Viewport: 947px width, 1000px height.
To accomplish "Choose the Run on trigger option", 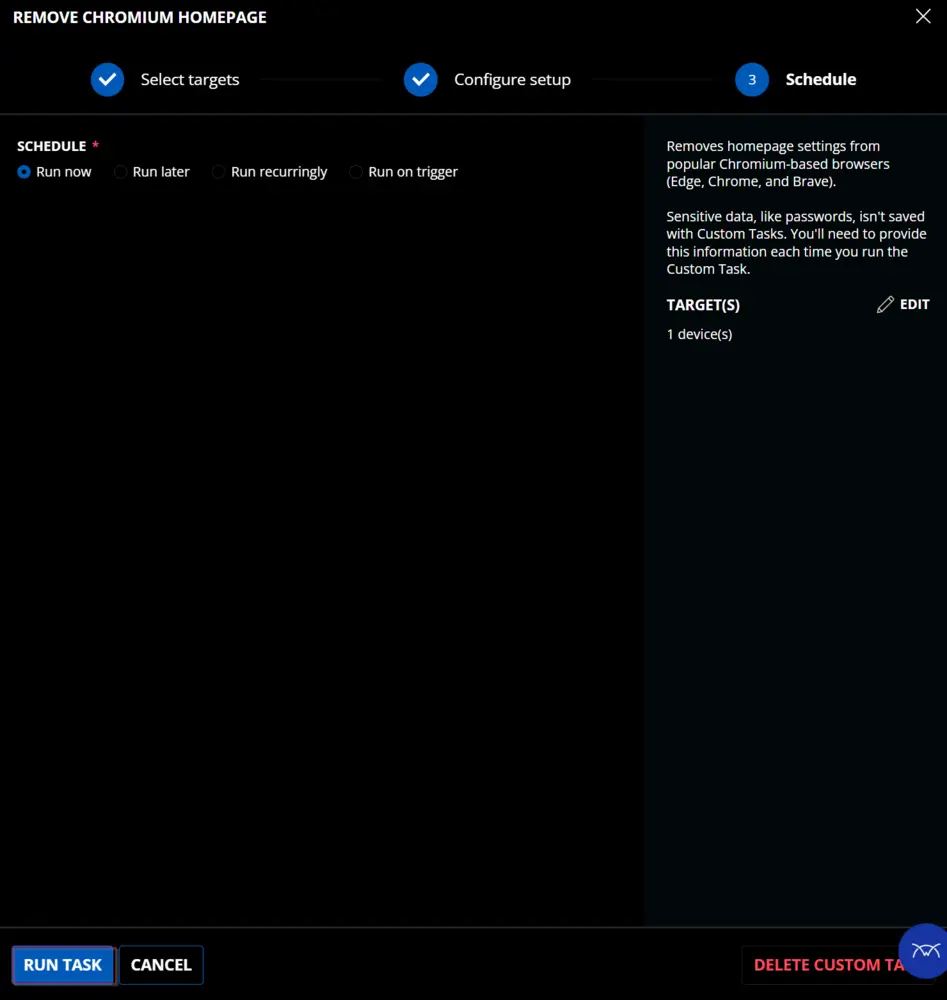I will point(356,172).
